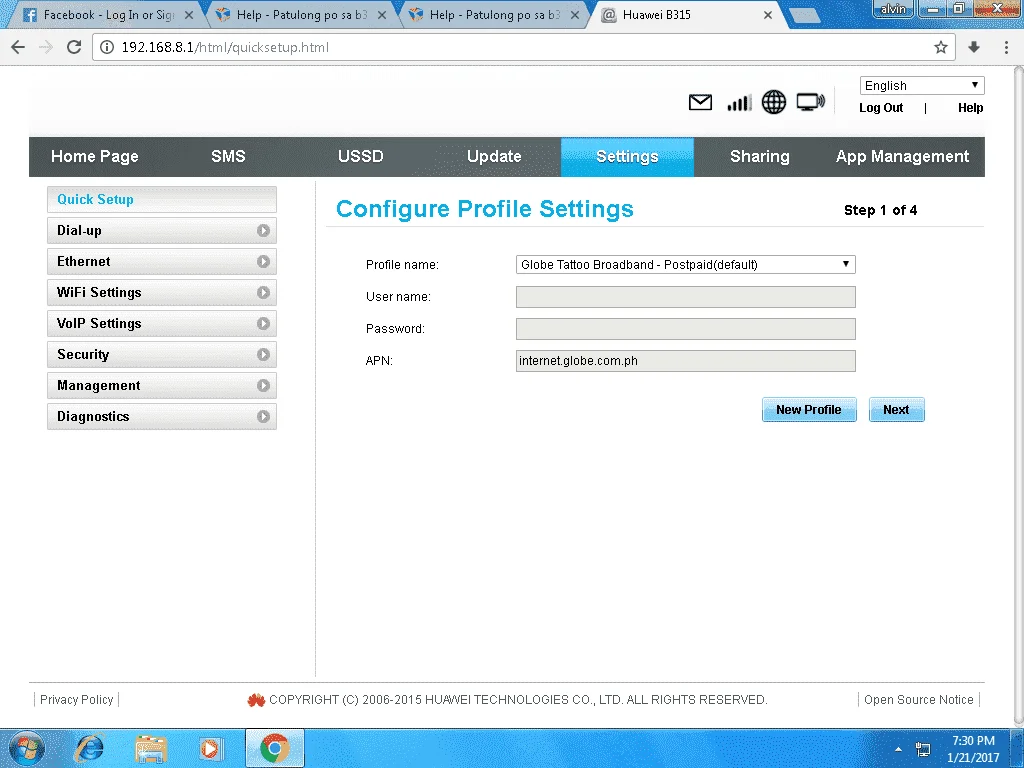Select Quick Setup in the sidebar
The height and width of the screenshot is (768, 1024).
coord(162,199)
